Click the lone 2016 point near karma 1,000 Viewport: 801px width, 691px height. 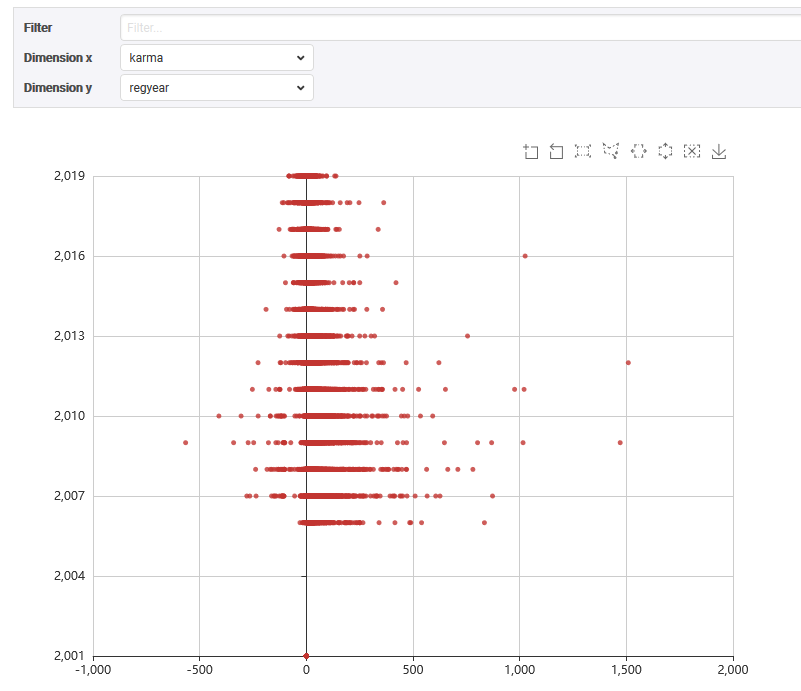point(525,256)
